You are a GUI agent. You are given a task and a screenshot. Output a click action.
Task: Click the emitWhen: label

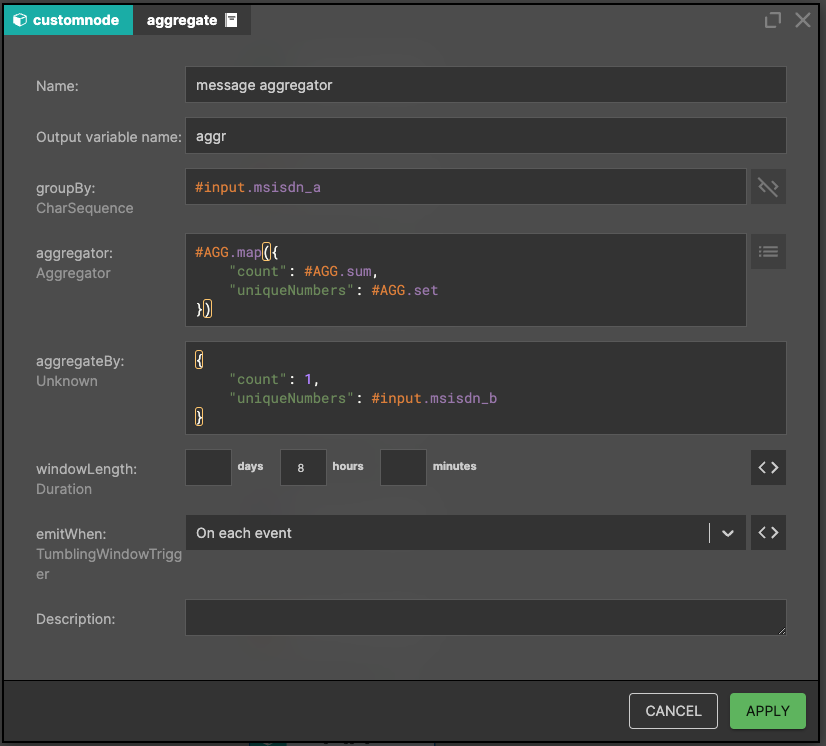(71, 534)
